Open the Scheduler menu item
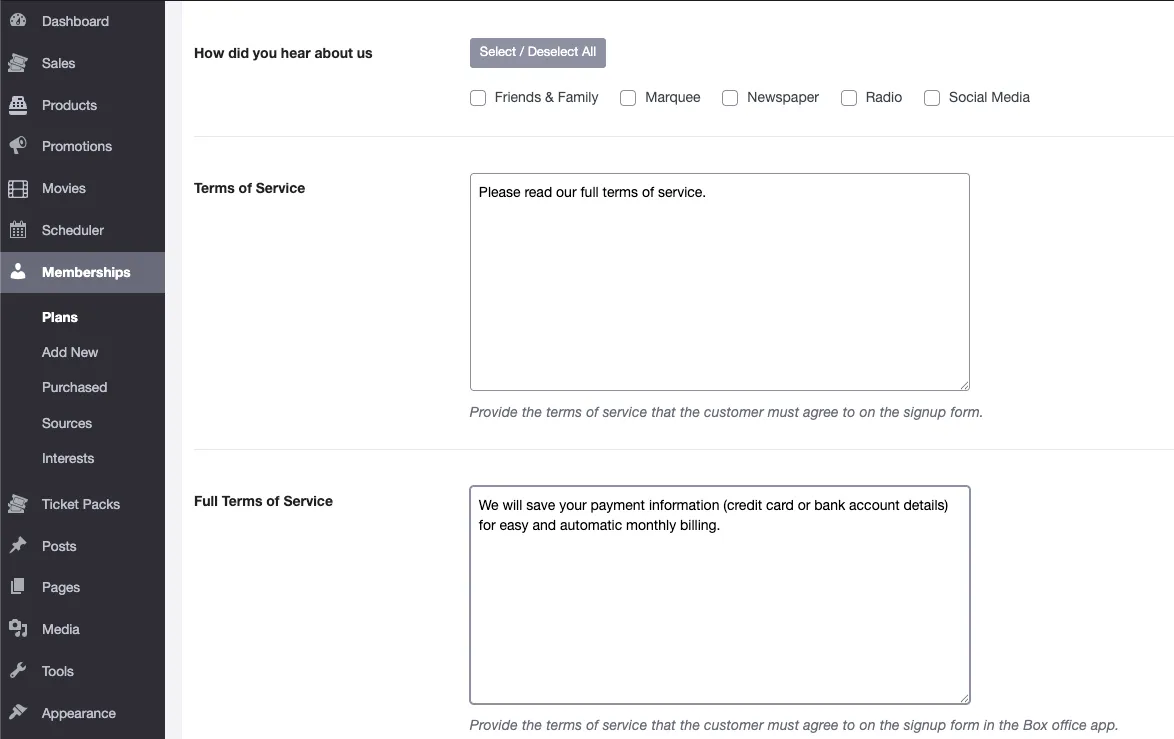The height and width of the screenshot is (739, 1174). point(73,230)
